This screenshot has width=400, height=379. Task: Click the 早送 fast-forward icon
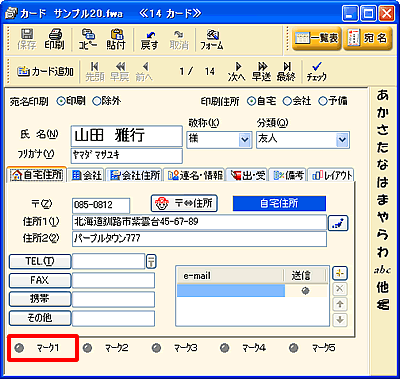point(261,71)
